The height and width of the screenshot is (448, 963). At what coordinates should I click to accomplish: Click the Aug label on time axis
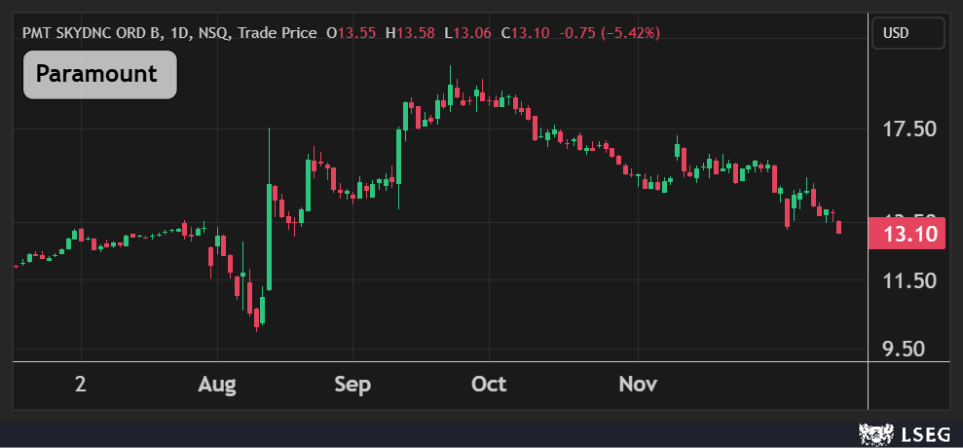(217, 385)
